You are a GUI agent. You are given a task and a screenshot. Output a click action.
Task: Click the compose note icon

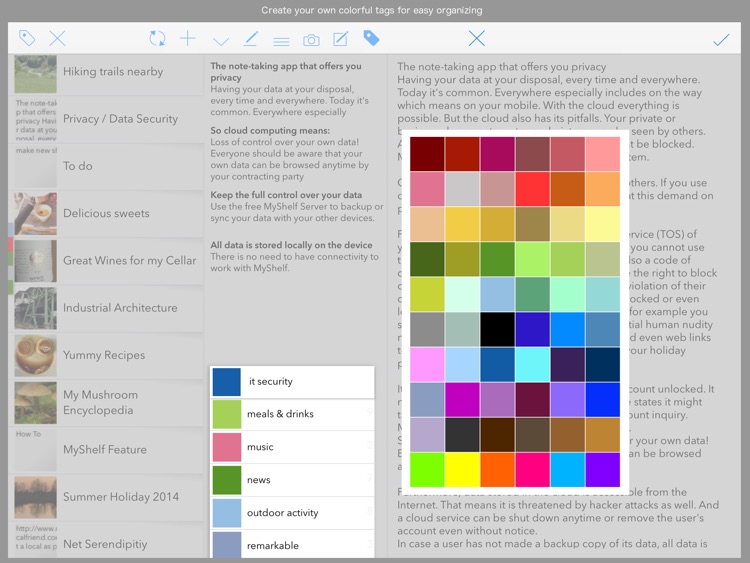341,39
